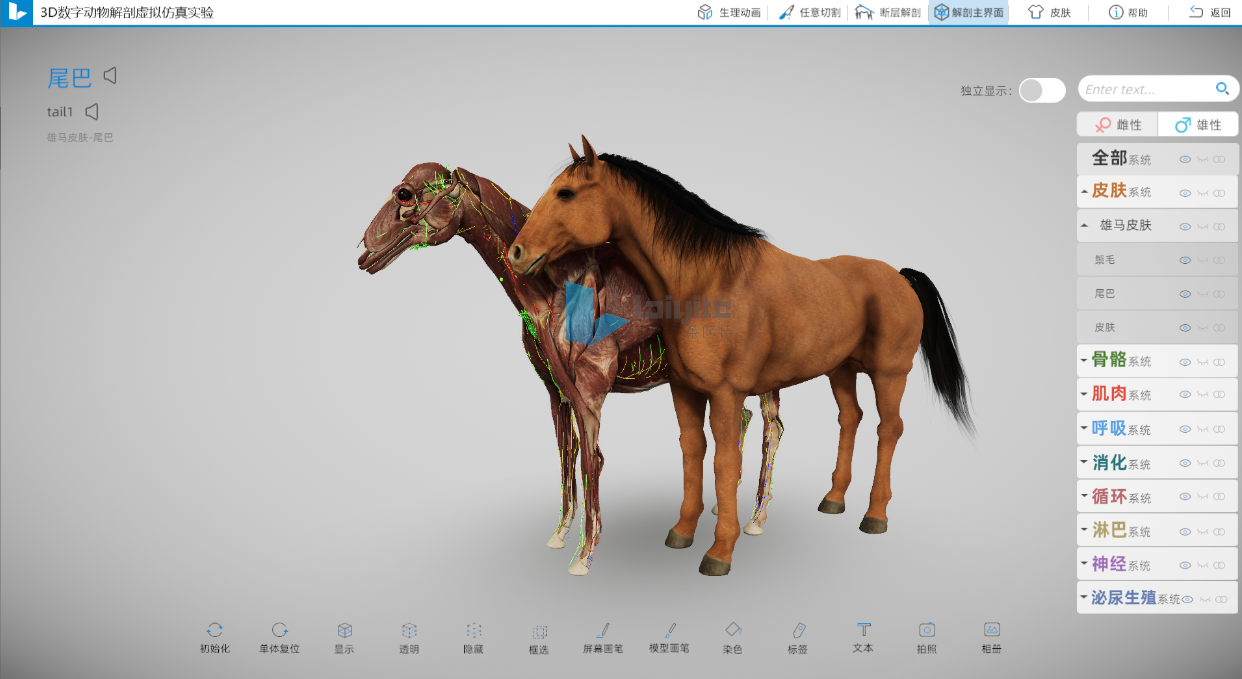1242x679 pixels.
Task: Click the eye icon for 鬃毛
Action: point(1185,260)
